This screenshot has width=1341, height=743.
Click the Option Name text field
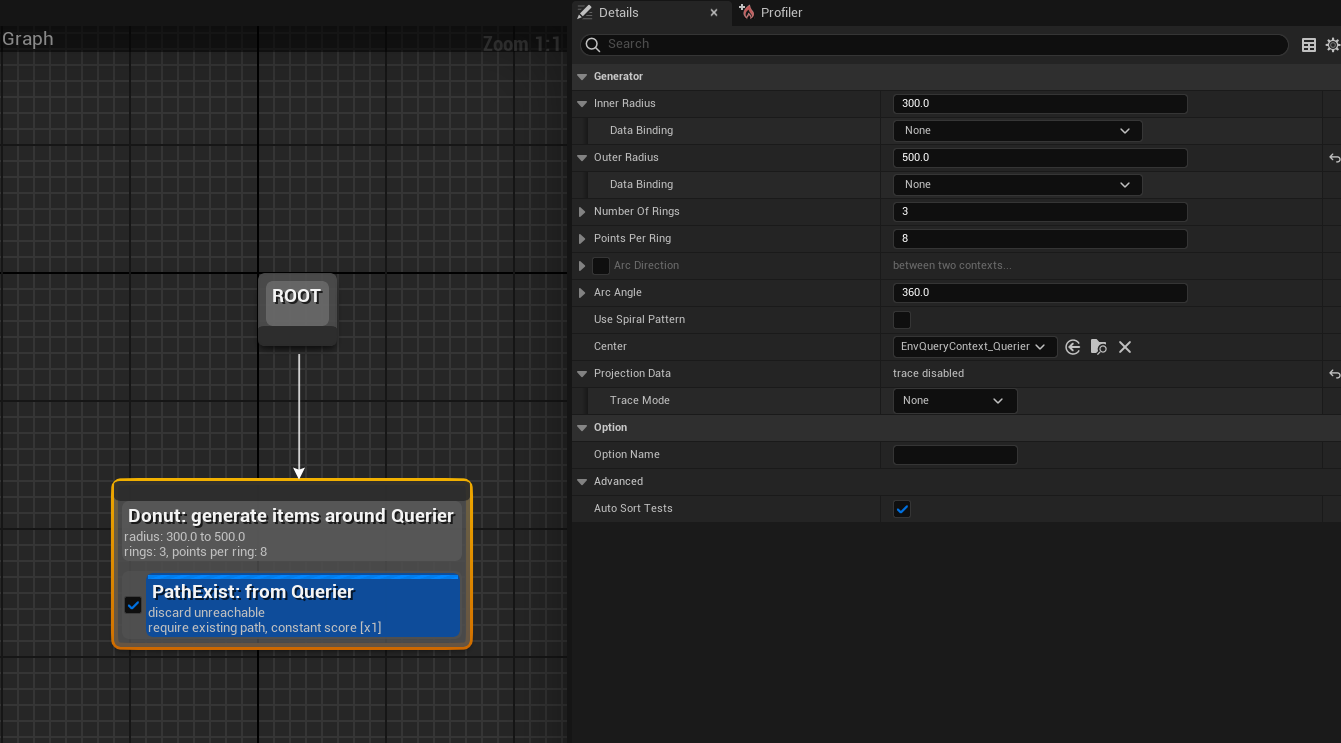tap(955, 455)
